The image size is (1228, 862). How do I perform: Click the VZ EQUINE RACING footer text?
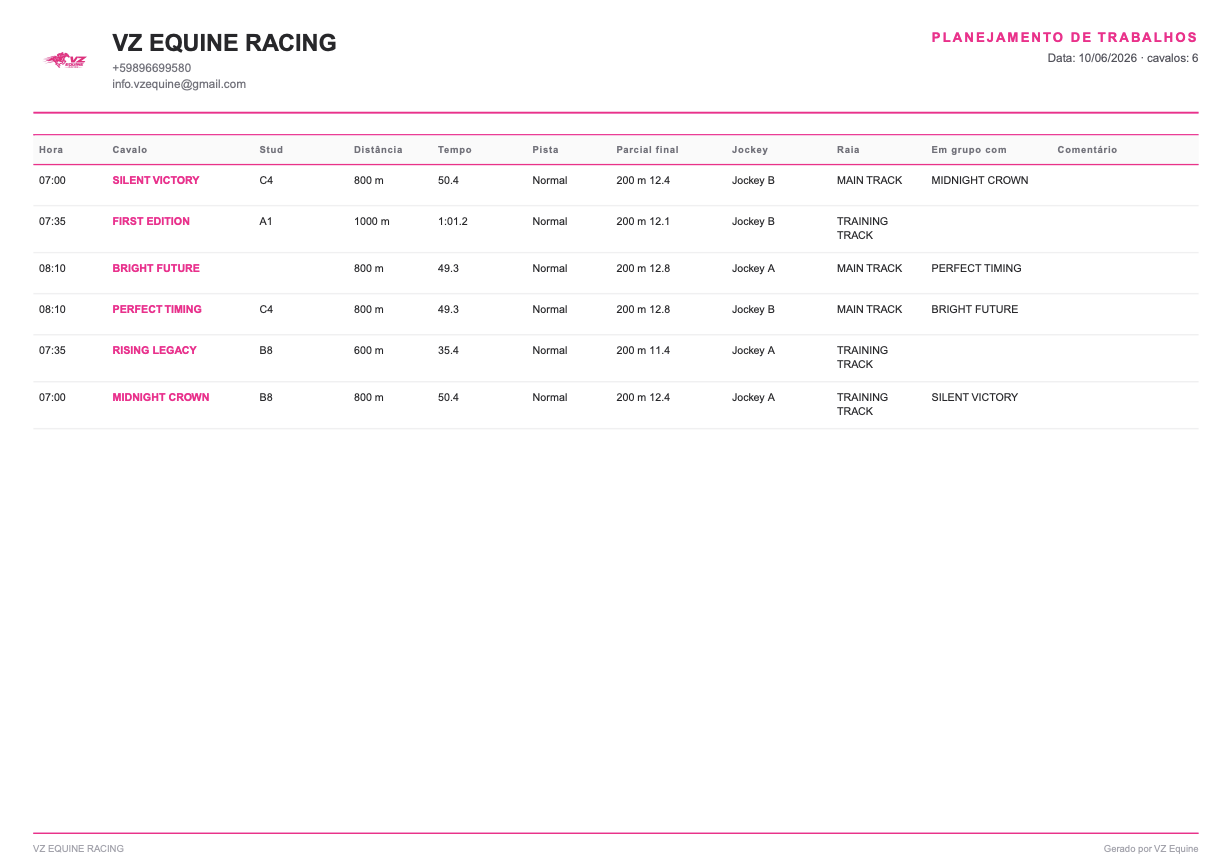tap(79, 848)
